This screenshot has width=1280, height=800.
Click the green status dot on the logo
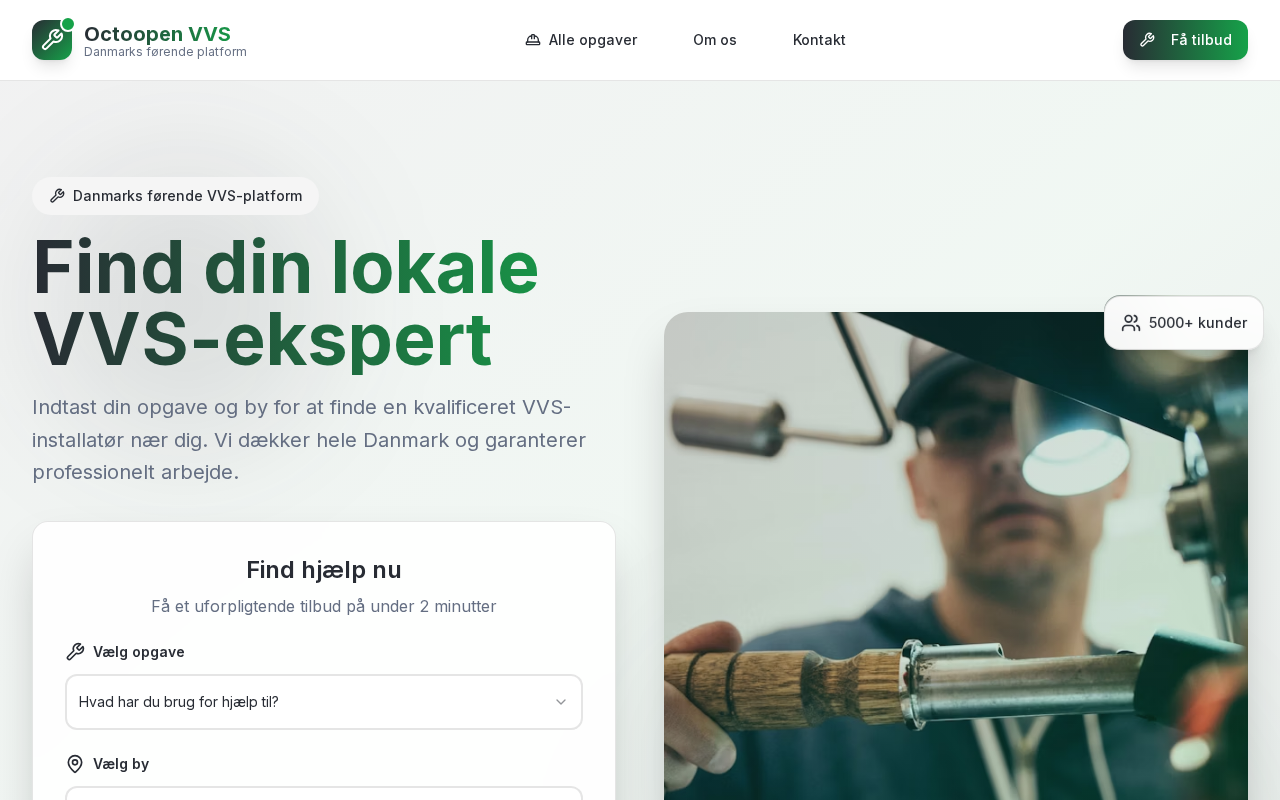(x=68, y=24)
